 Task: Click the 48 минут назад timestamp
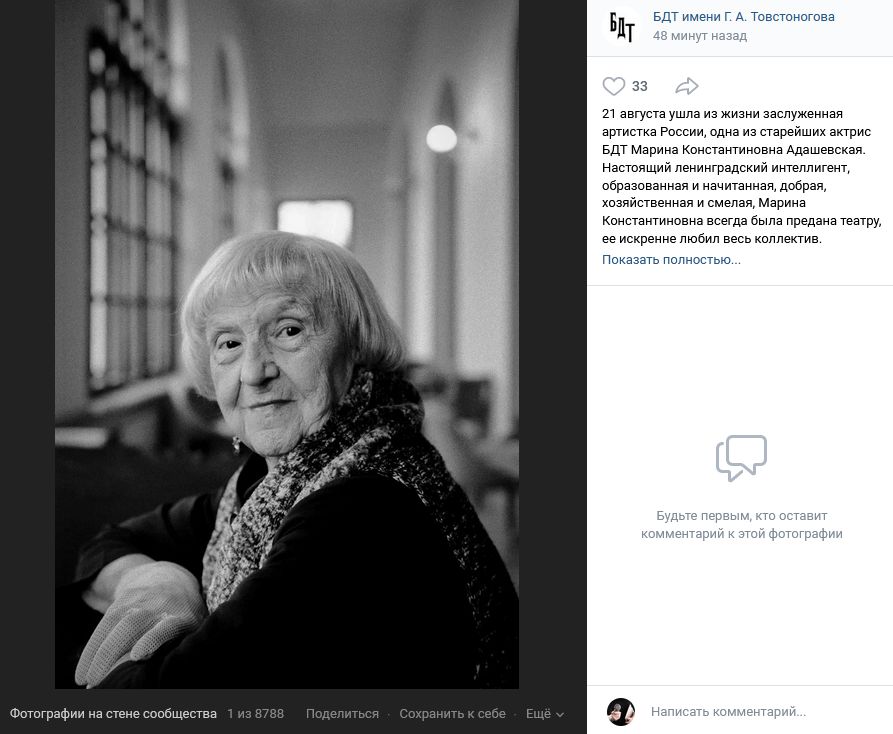coord(699,36)
